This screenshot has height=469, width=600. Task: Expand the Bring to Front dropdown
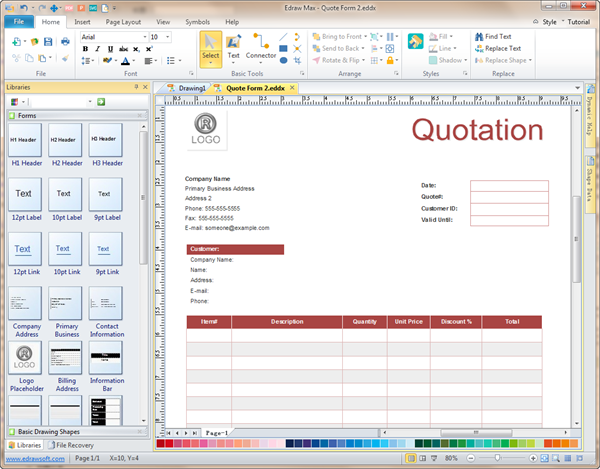click(365, 36)
